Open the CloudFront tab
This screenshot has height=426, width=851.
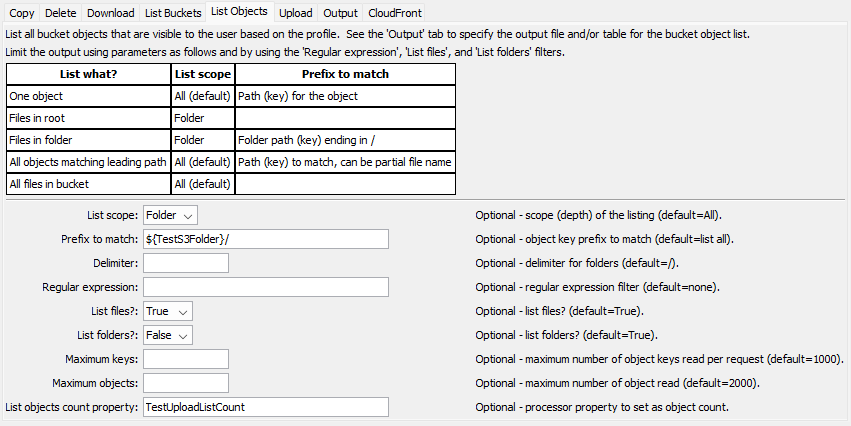click(394, 13)
